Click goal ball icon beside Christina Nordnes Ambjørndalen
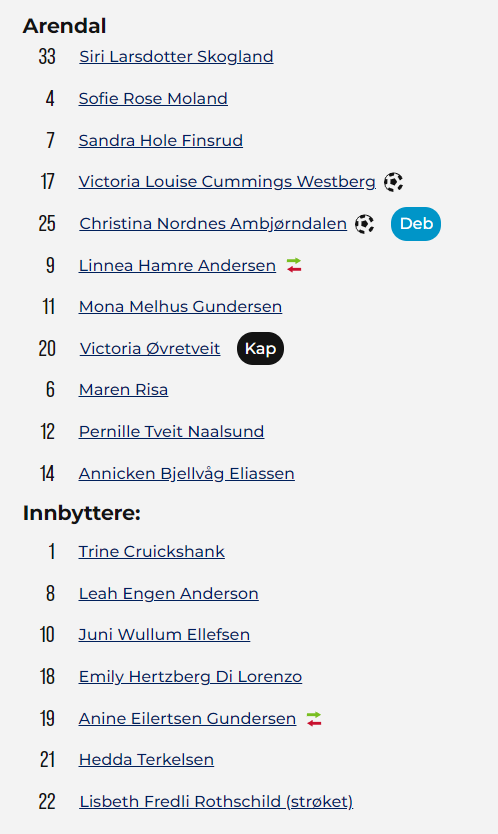The image size is (498, 834). 364,224
